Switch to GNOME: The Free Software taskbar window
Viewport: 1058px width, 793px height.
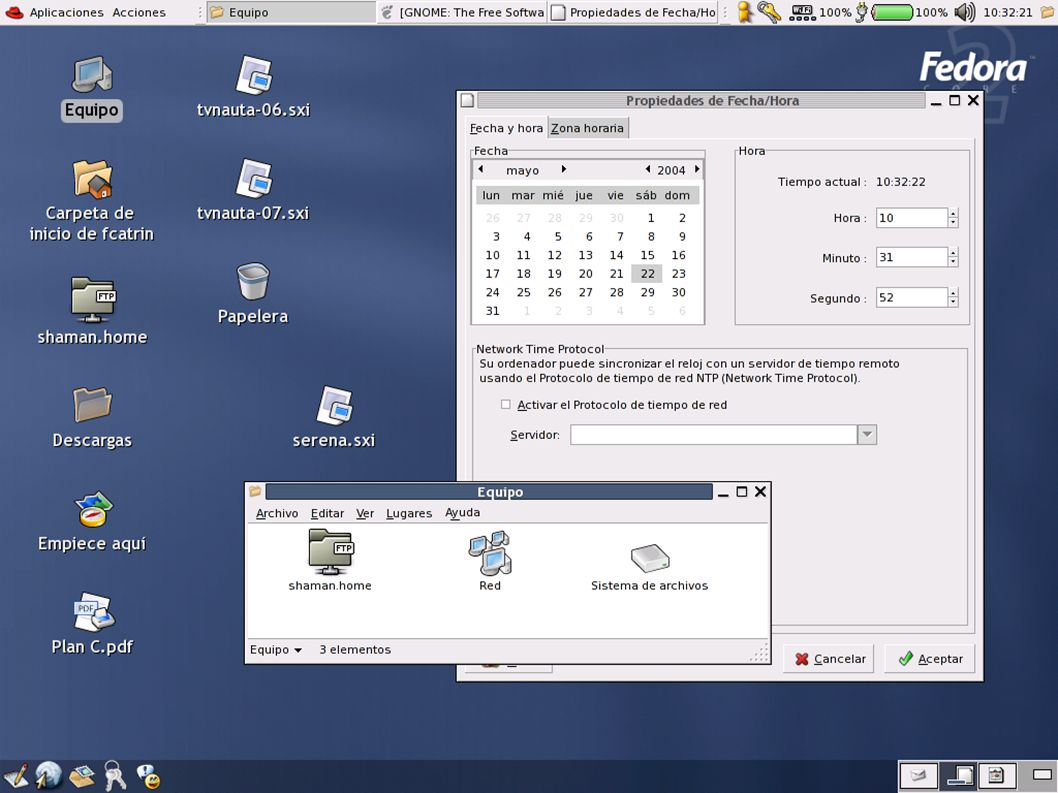click(462, 12)
